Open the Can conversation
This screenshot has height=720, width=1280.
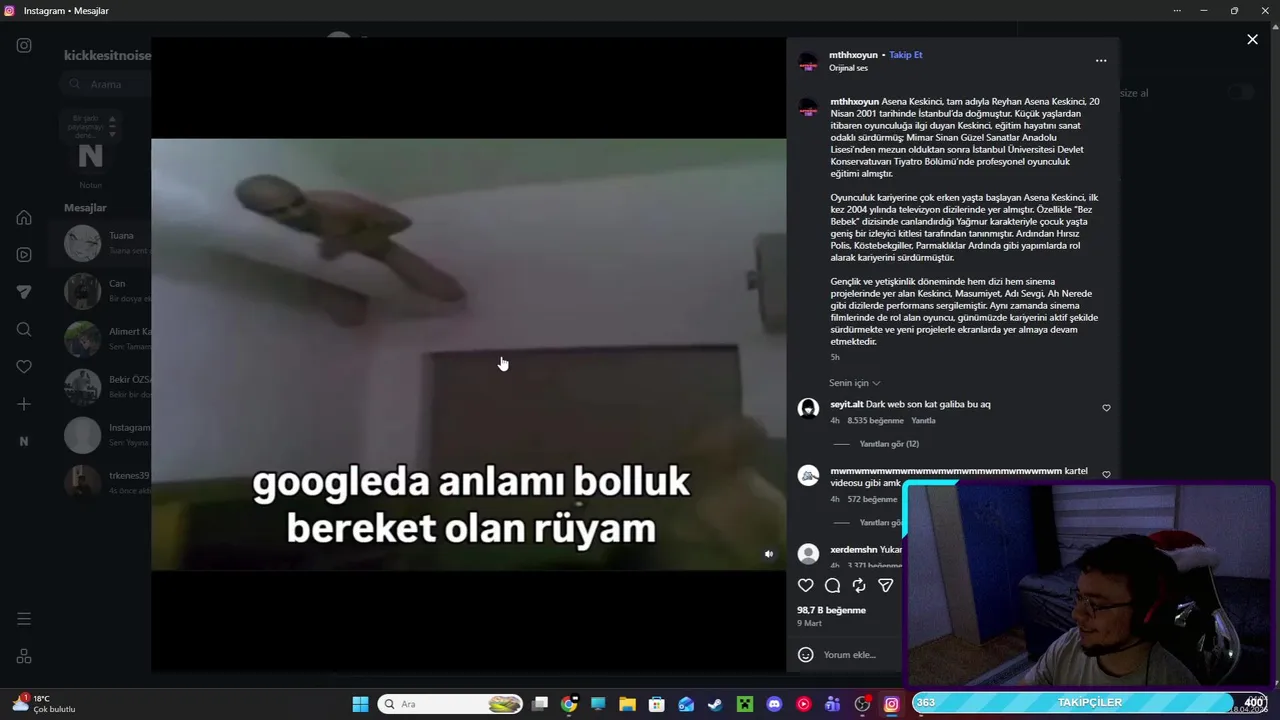[100, 291]
